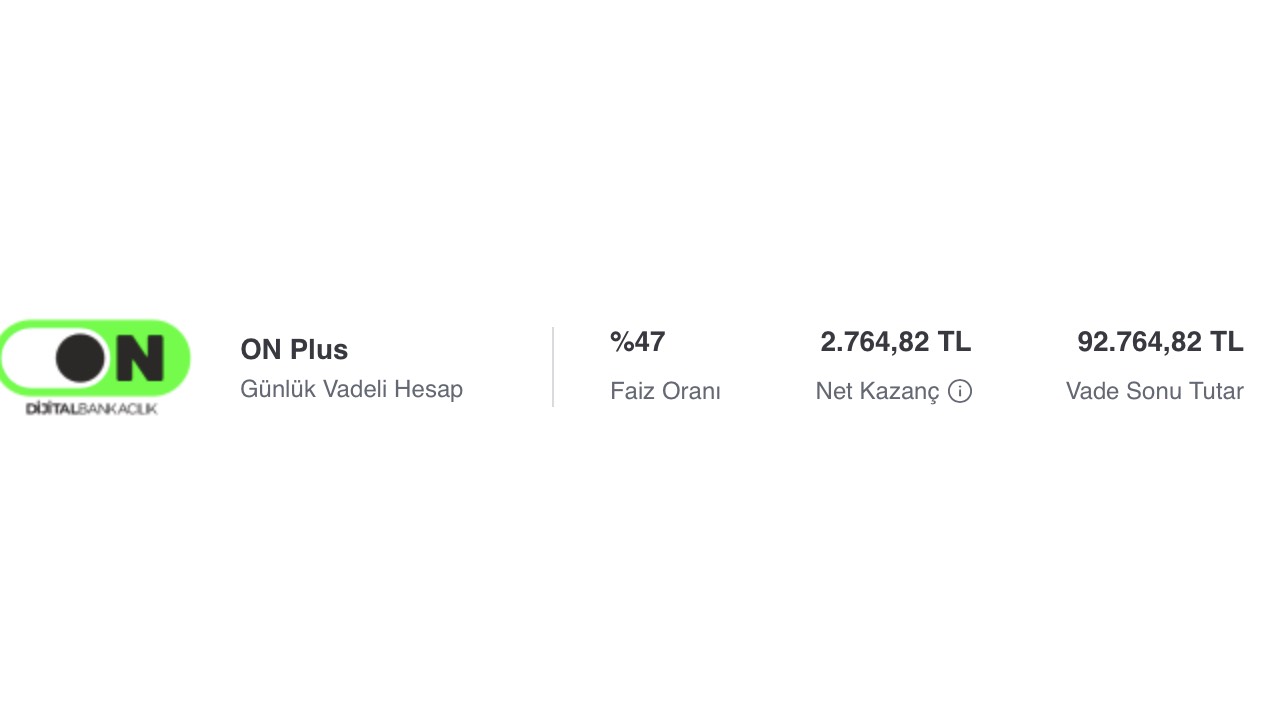The image size is (1280, 720).
Task: Click the black circle in ON logo
Action: 81,357
